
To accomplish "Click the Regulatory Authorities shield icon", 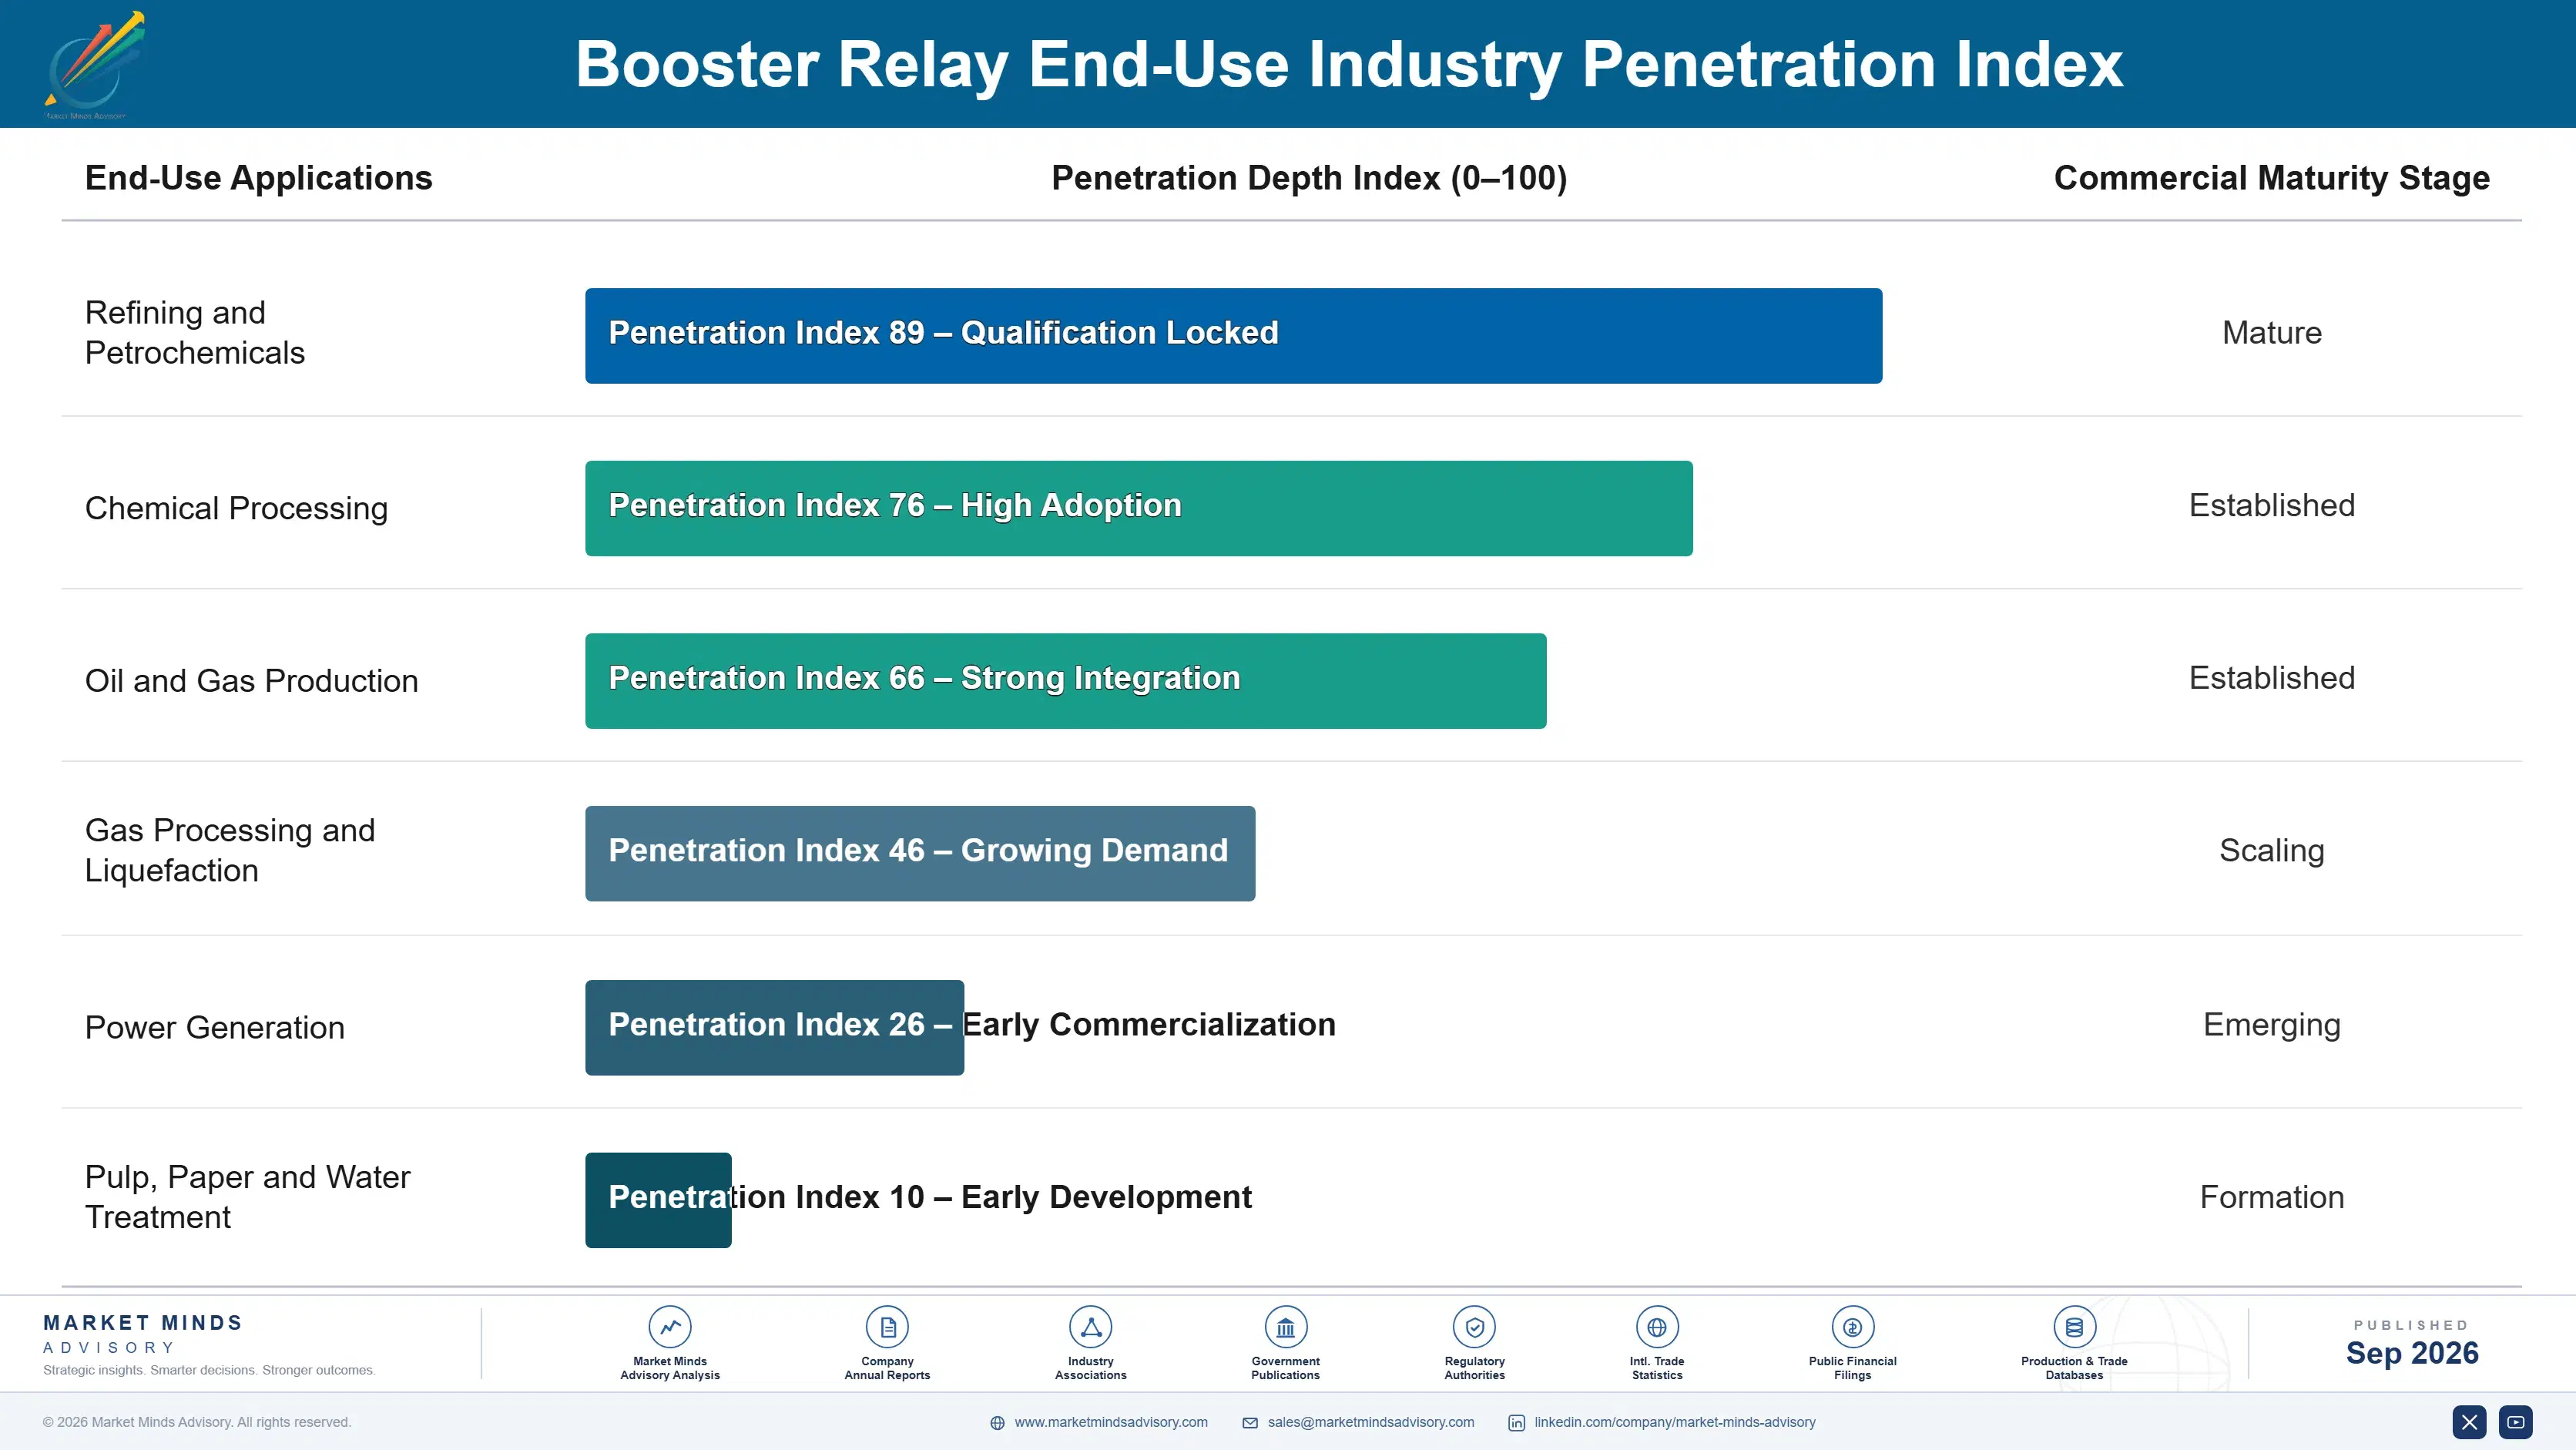I will [x=1474, y=1327].
